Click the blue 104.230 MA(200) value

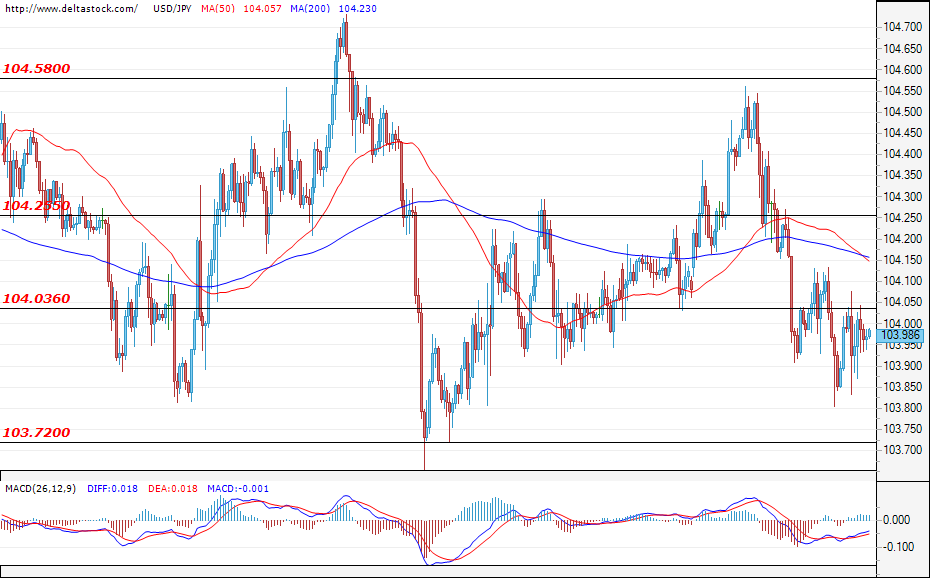(x=358, y=8)
